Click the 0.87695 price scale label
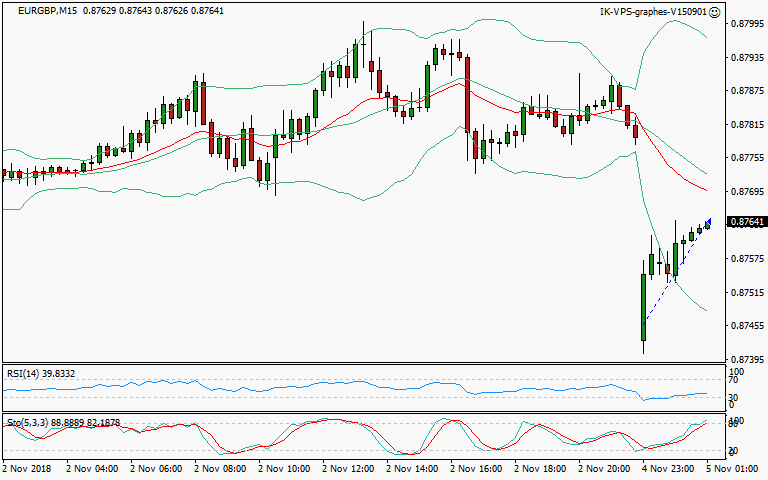This screenshot has width=768, height=480. coord(746,191)
